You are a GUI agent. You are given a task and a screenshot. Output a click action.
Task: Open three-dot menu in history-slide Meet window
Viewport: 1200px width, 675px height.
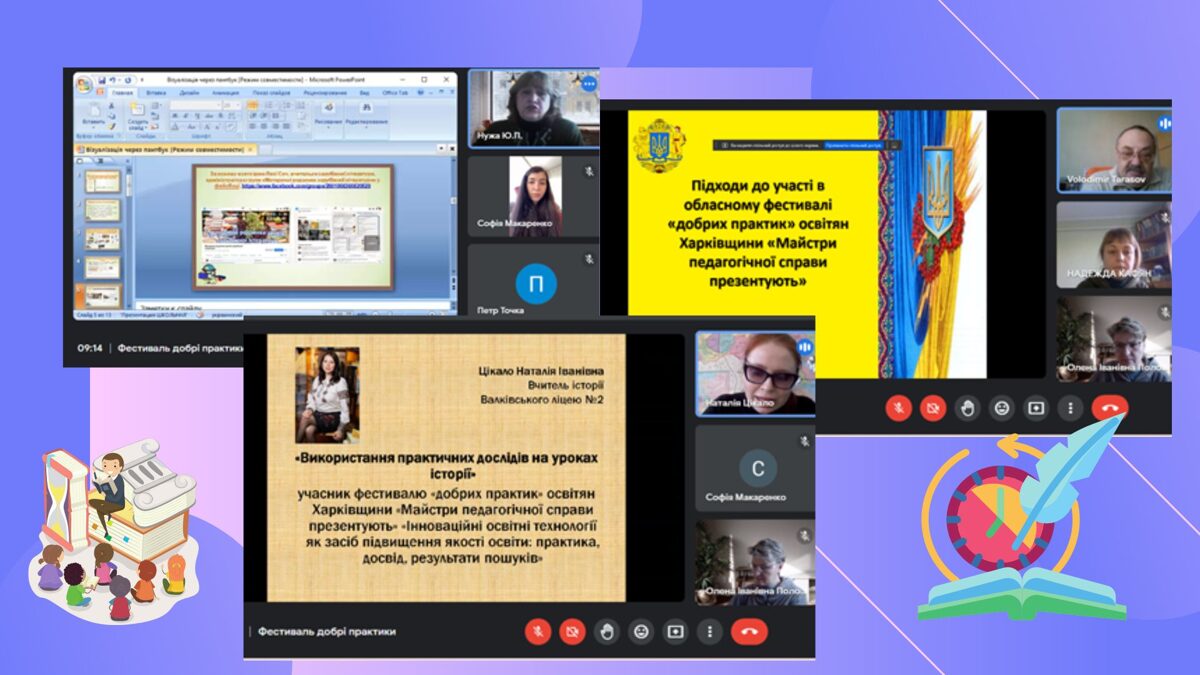tap(710, 631)
